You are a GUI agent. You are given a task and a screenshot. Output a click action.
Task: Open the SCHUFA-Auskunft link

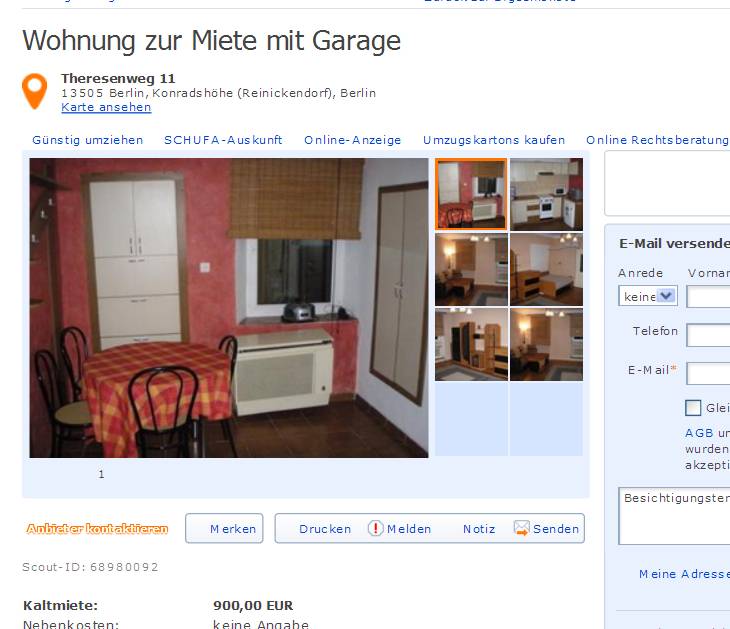[223, 140]
